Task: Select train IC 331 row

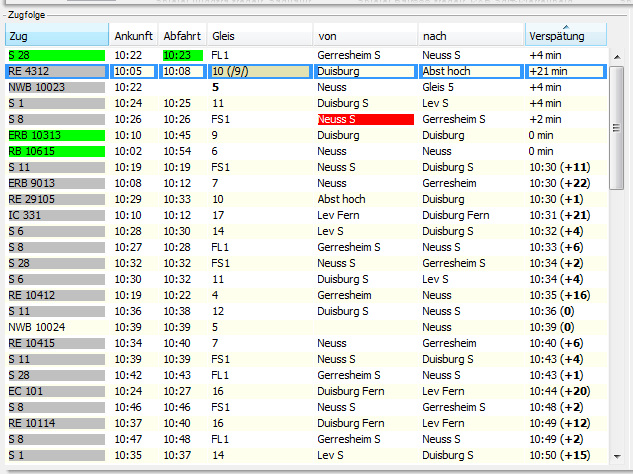Action: coord(56,215)
